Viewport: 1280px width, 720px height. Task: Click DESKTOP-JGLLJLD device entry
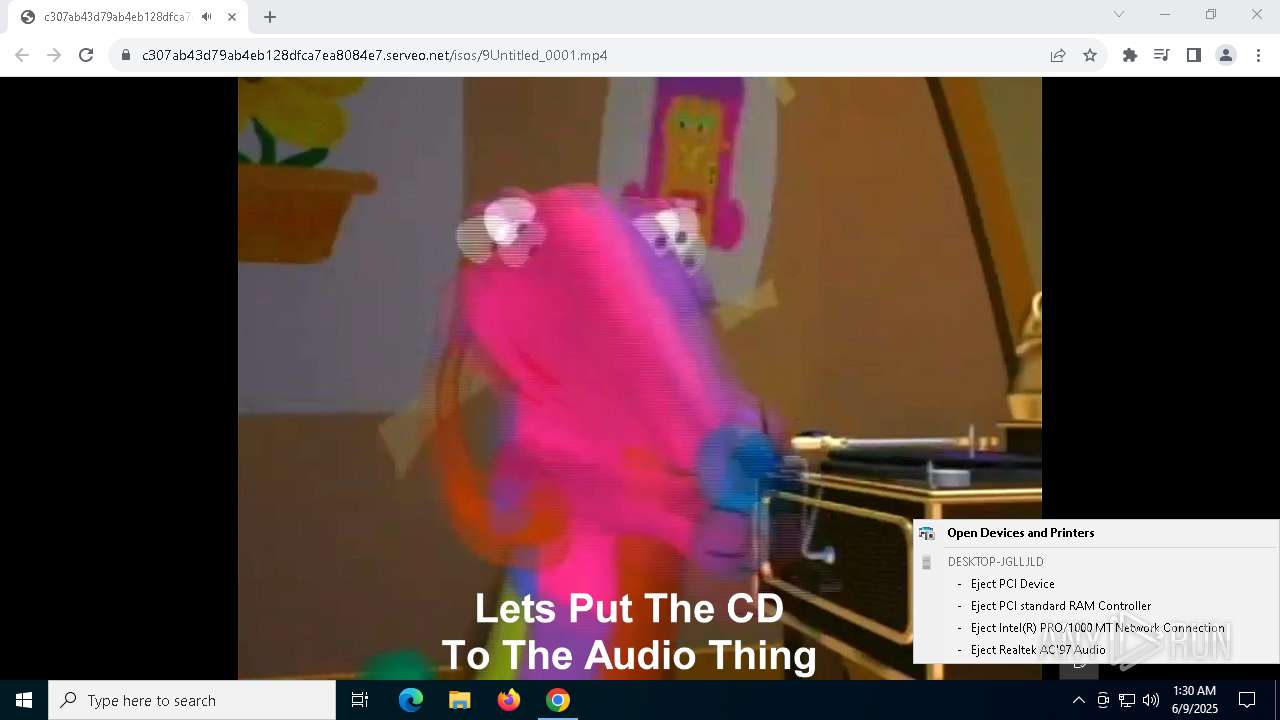(x=995, y=562)
